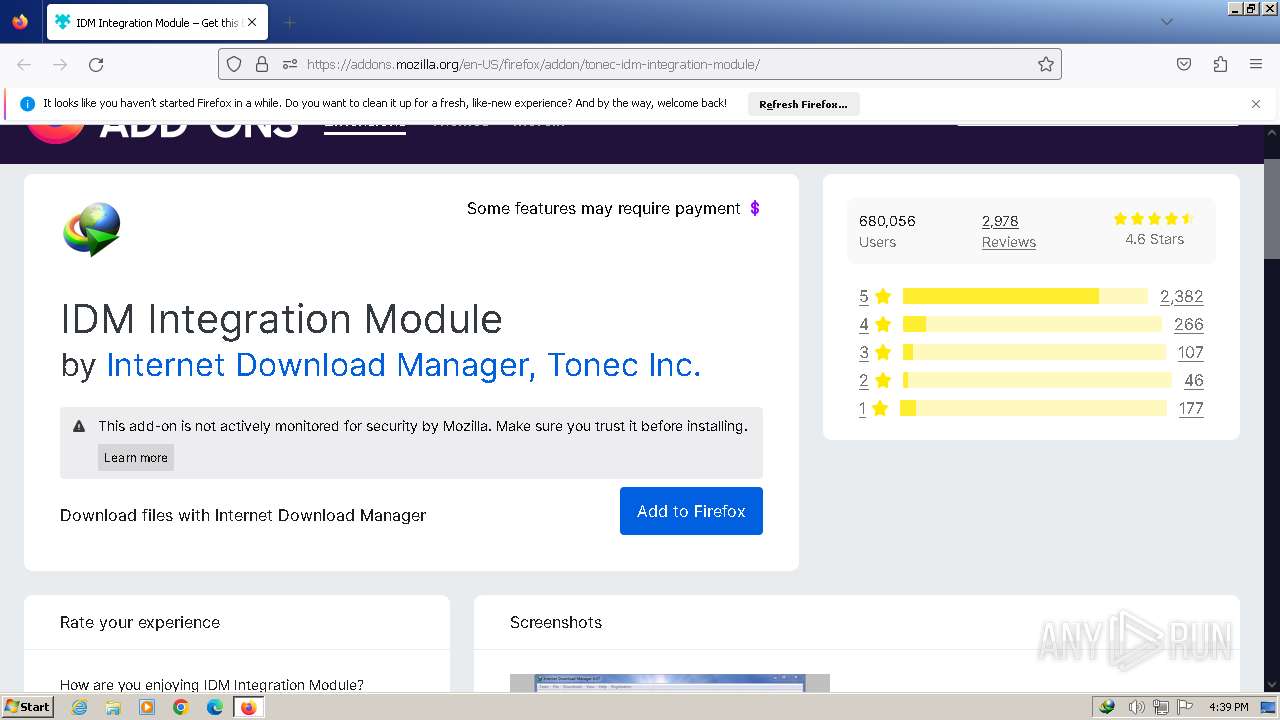Click the 4.6 star rating icons

click(1154, 218)
